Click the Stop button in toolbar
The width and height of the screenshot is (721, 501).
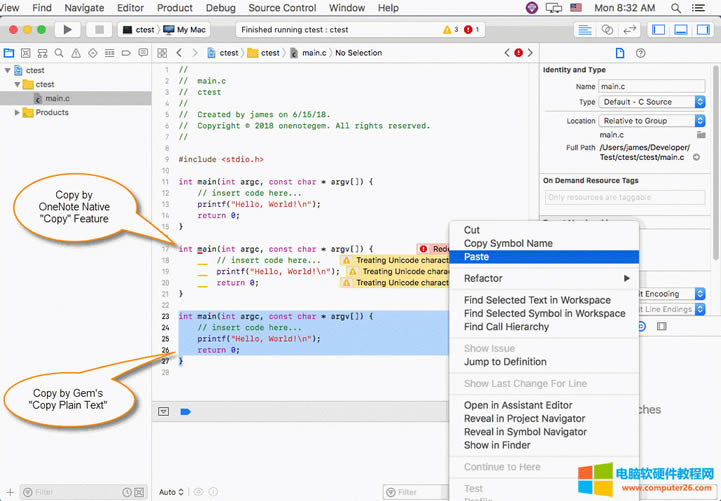[99, 30]
